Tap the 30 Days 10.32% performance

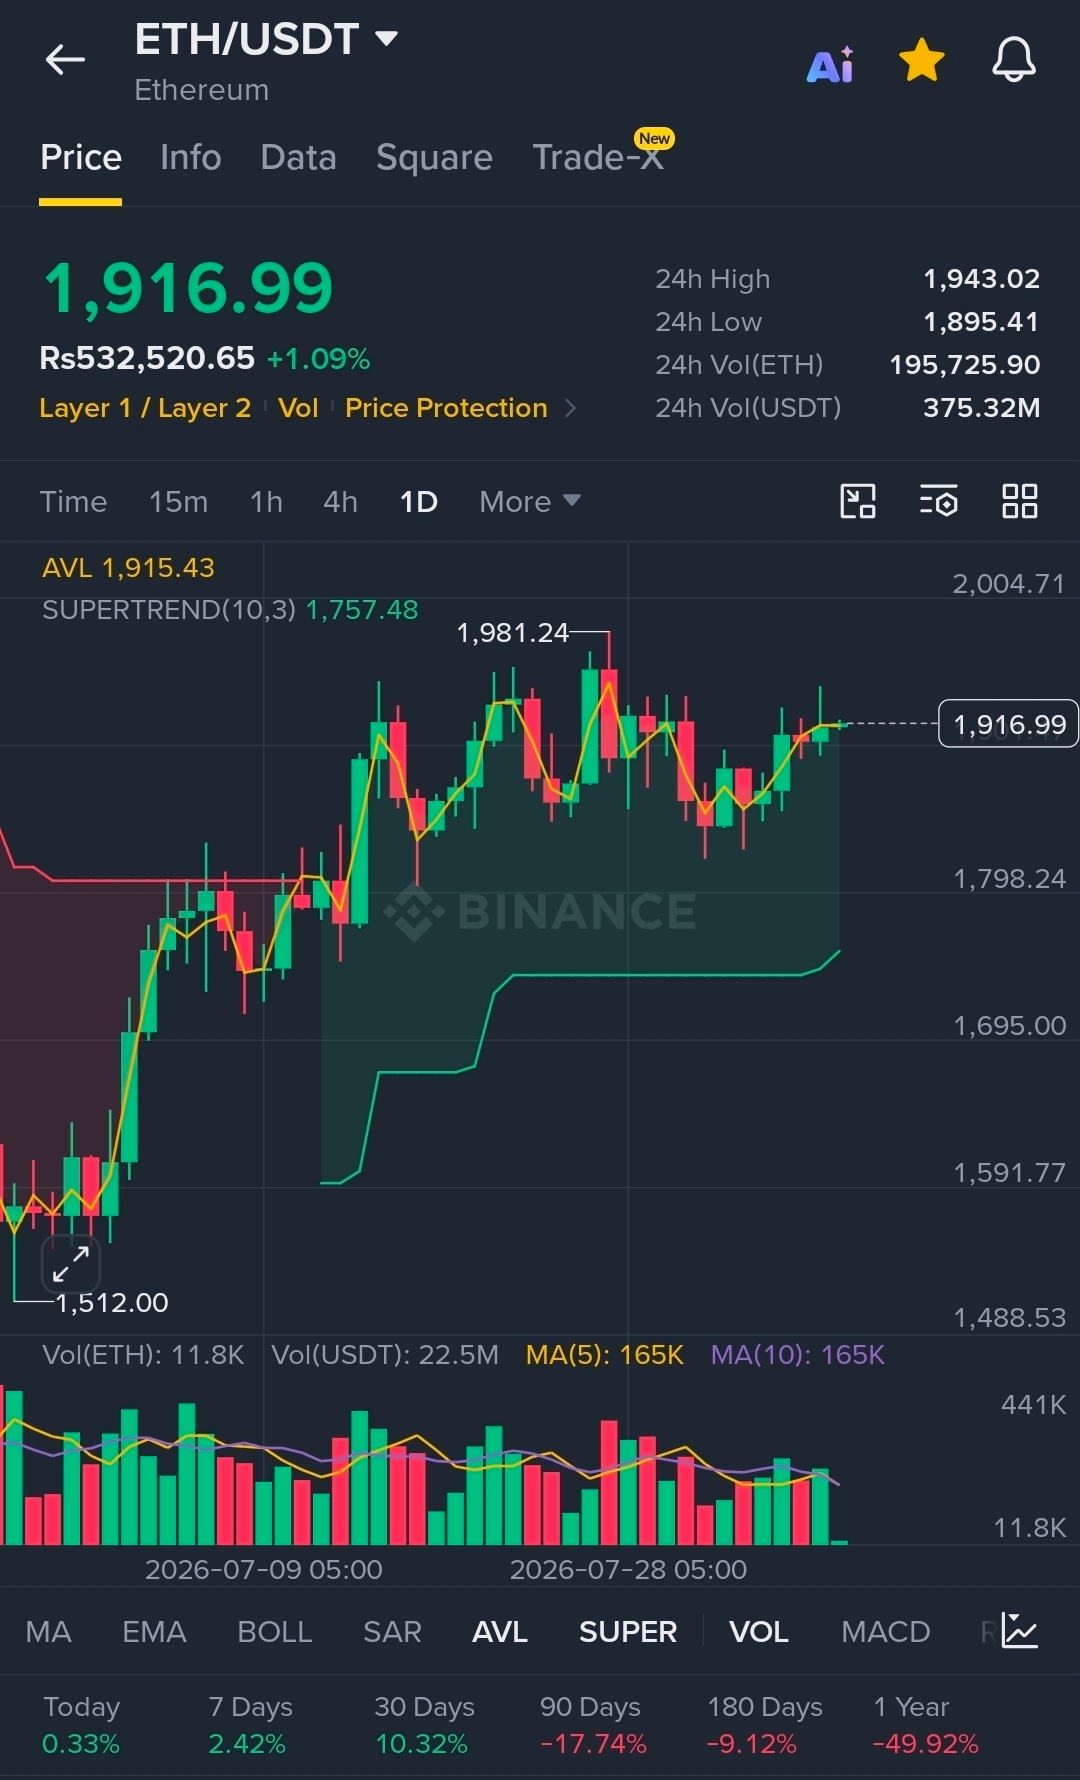click(x=423, y=1725)
